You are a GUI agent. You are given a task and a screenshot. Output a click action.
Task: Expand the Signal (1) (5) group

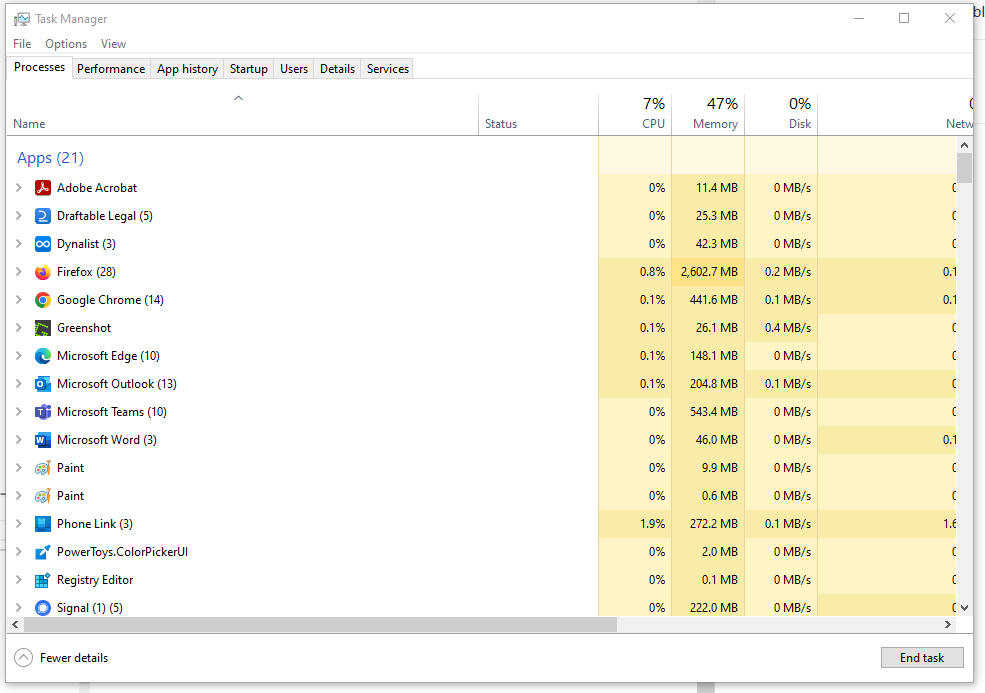coord(19,608)
